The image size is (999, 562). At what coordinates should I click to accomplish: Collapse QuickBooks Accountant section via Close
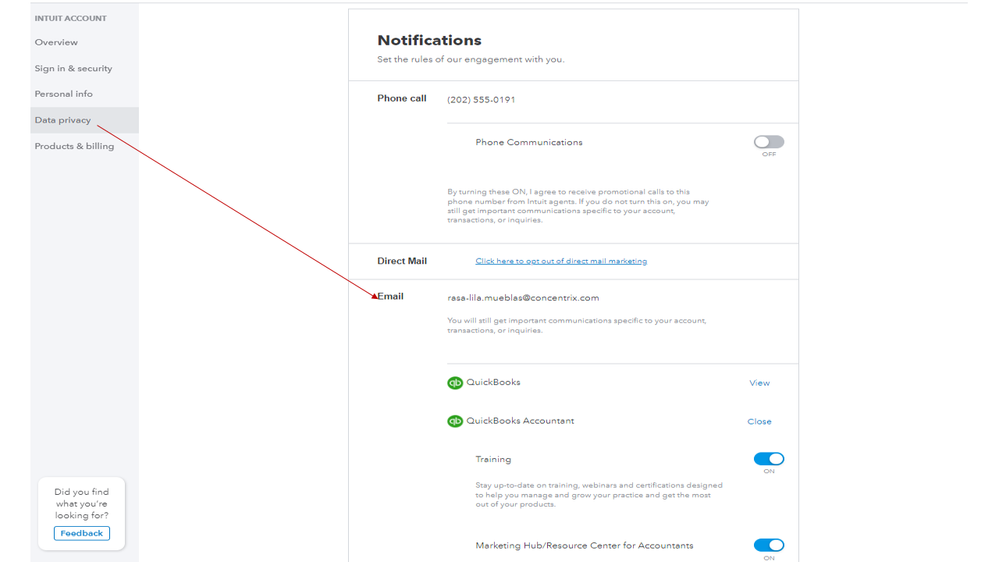tap(759, 422)
